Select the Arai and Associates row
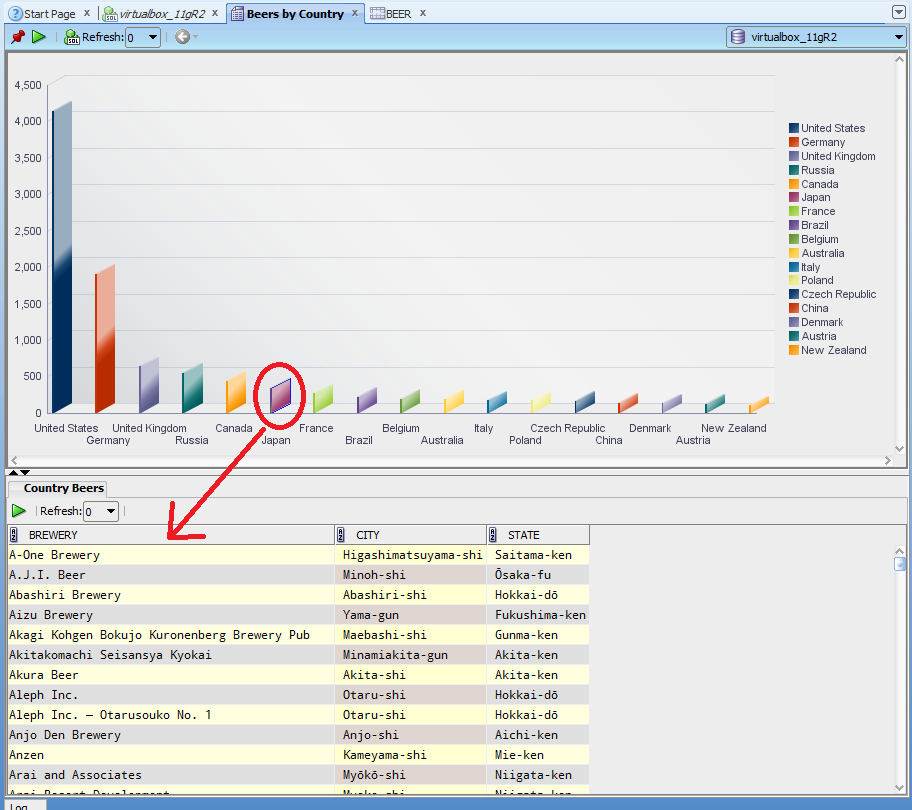Image resolution: width=912 pixels, height=810 pixels. pyautogui.click(x=298, y=775)
